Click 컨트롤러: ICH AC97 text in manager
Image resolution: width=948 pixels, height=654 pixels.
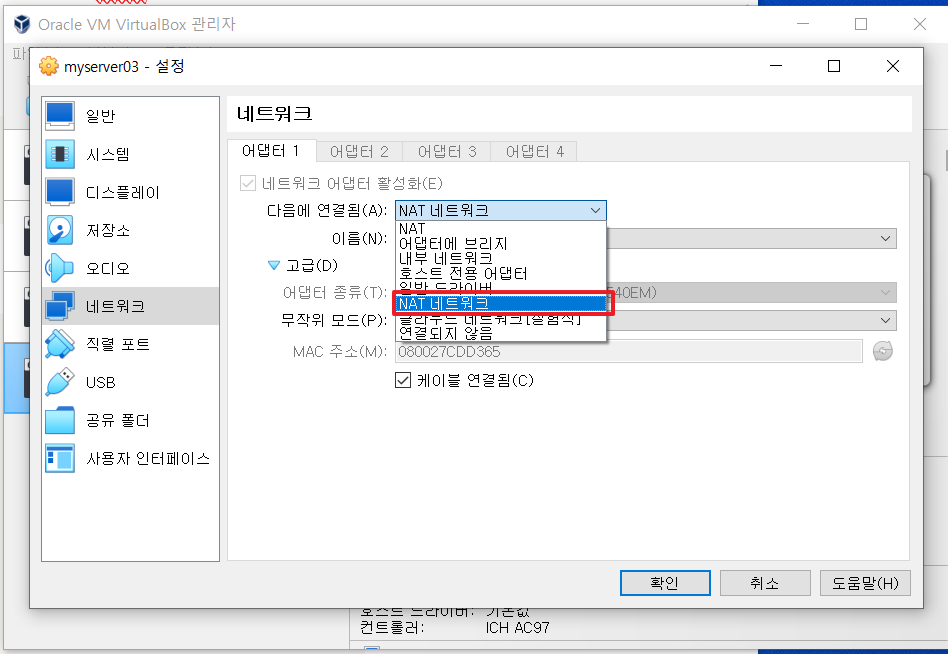[455, 628]
